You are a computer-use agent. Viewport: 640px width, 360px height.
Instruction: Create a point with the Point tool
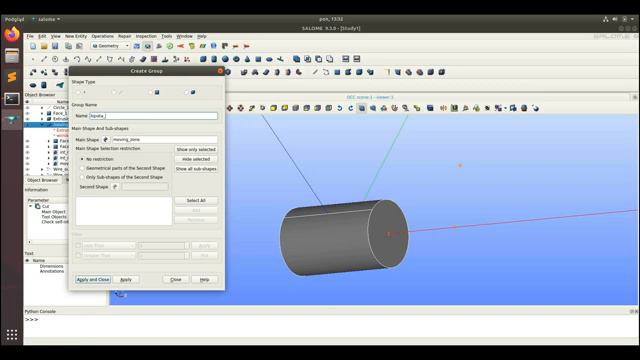click(33, 59)
